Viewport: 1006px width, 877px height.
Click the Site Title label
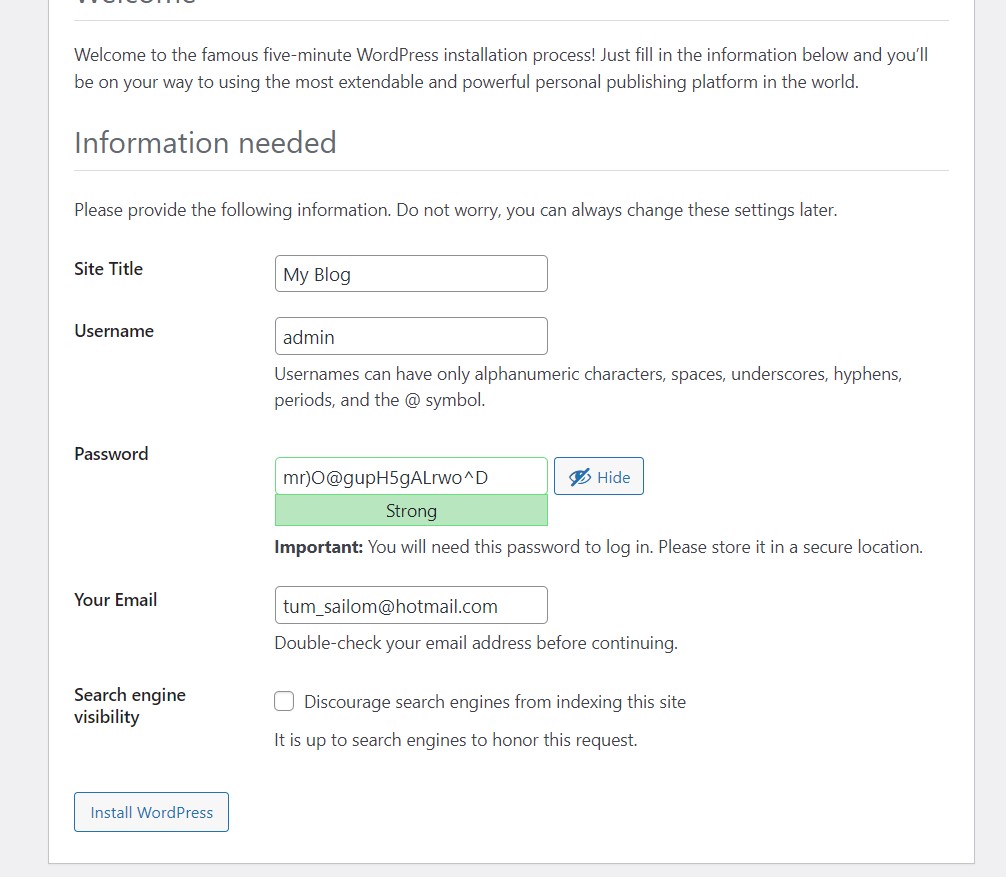click(108, 269)
